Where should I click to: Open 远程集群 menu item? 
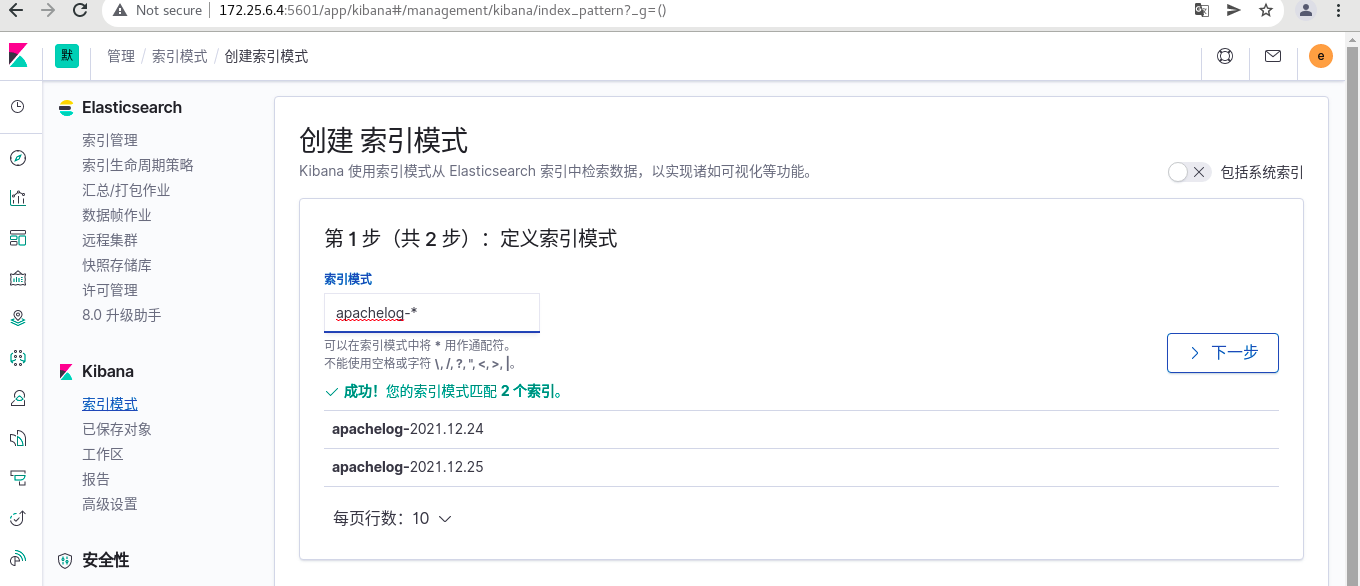click(x=110, y=240)
